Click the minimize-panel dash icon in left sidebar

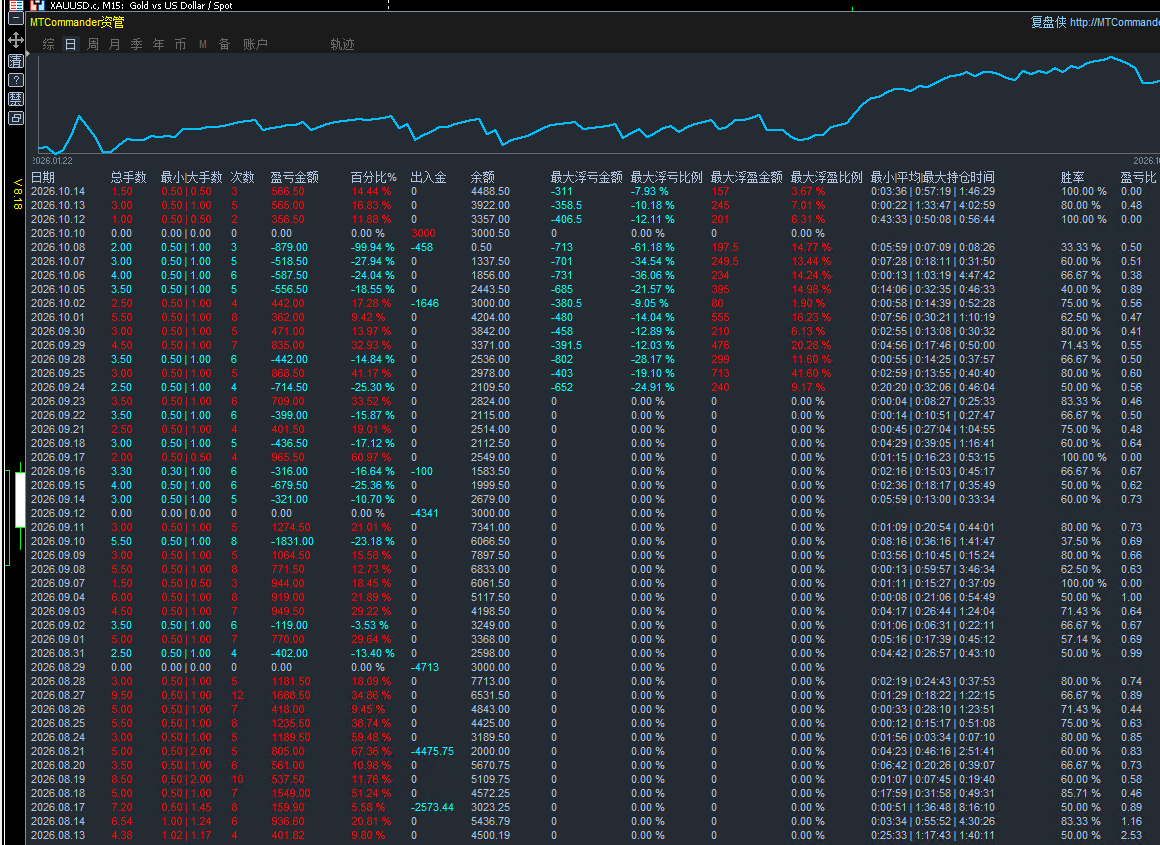tap(16, 20)
